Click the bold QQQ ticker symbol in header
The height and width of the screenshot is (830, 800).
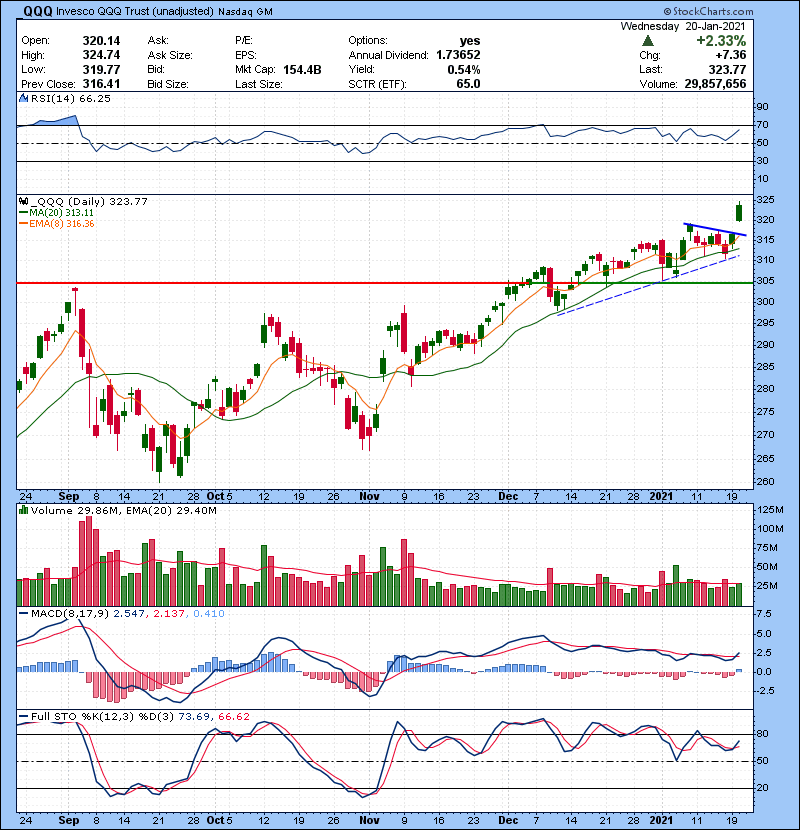38,11
